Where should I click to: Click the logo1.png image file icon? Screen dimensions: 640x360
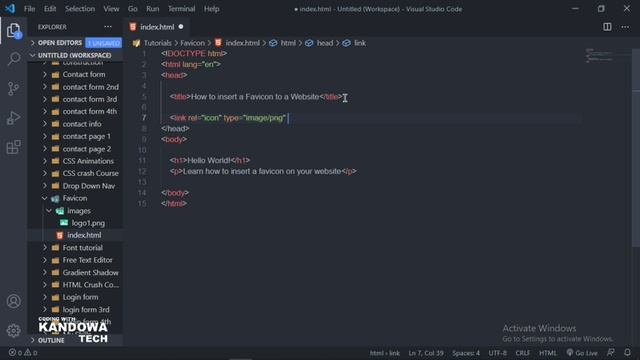pos(64,223)
